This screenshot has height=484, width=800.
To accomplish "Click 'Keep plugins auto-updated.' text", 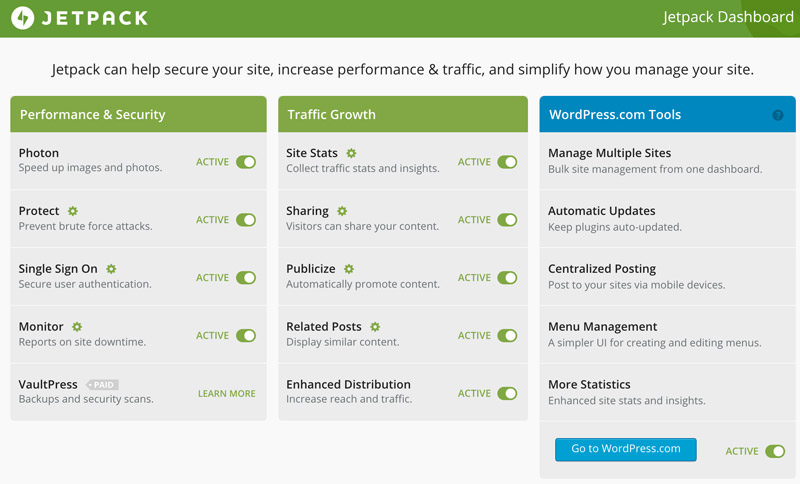I will coord(615,227).
